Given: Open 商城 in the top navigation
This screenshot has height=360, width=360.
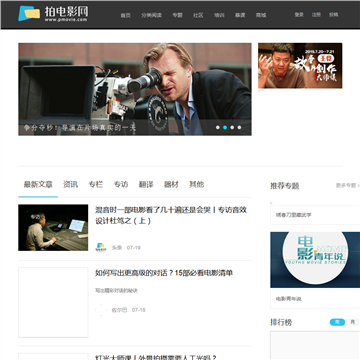Looking at the screenshot, I should coord(261,15).
